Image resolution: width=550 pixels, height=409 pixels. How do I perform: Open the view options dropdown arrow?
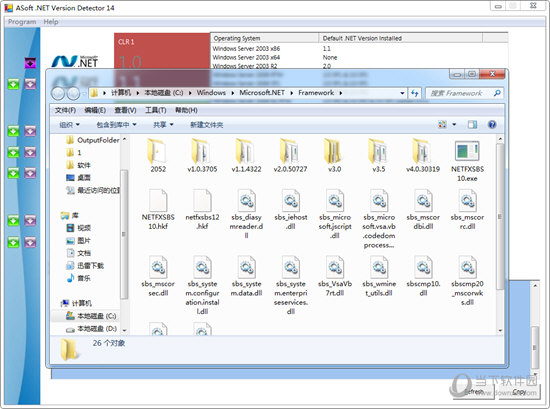(x=454, y=125)
